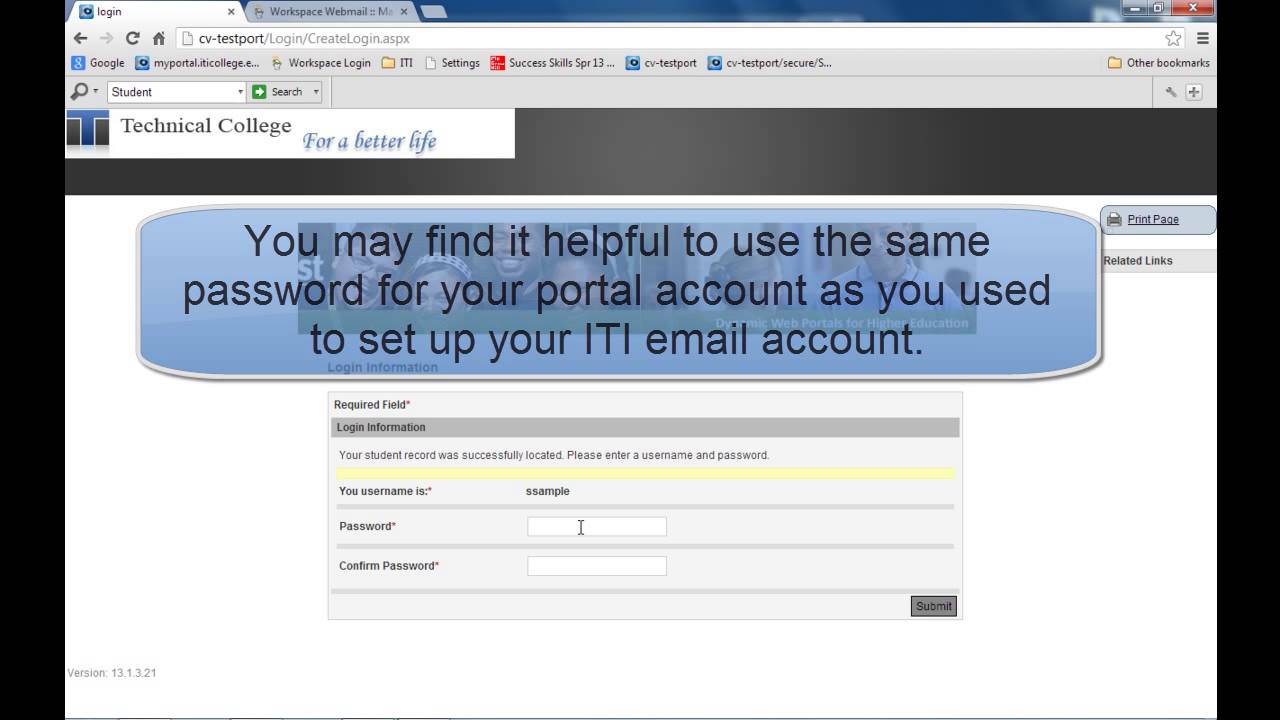This screenshot has width=1280, height=720.
Task: Expand the Search button dropdown arrow
Action: point(316,91)
